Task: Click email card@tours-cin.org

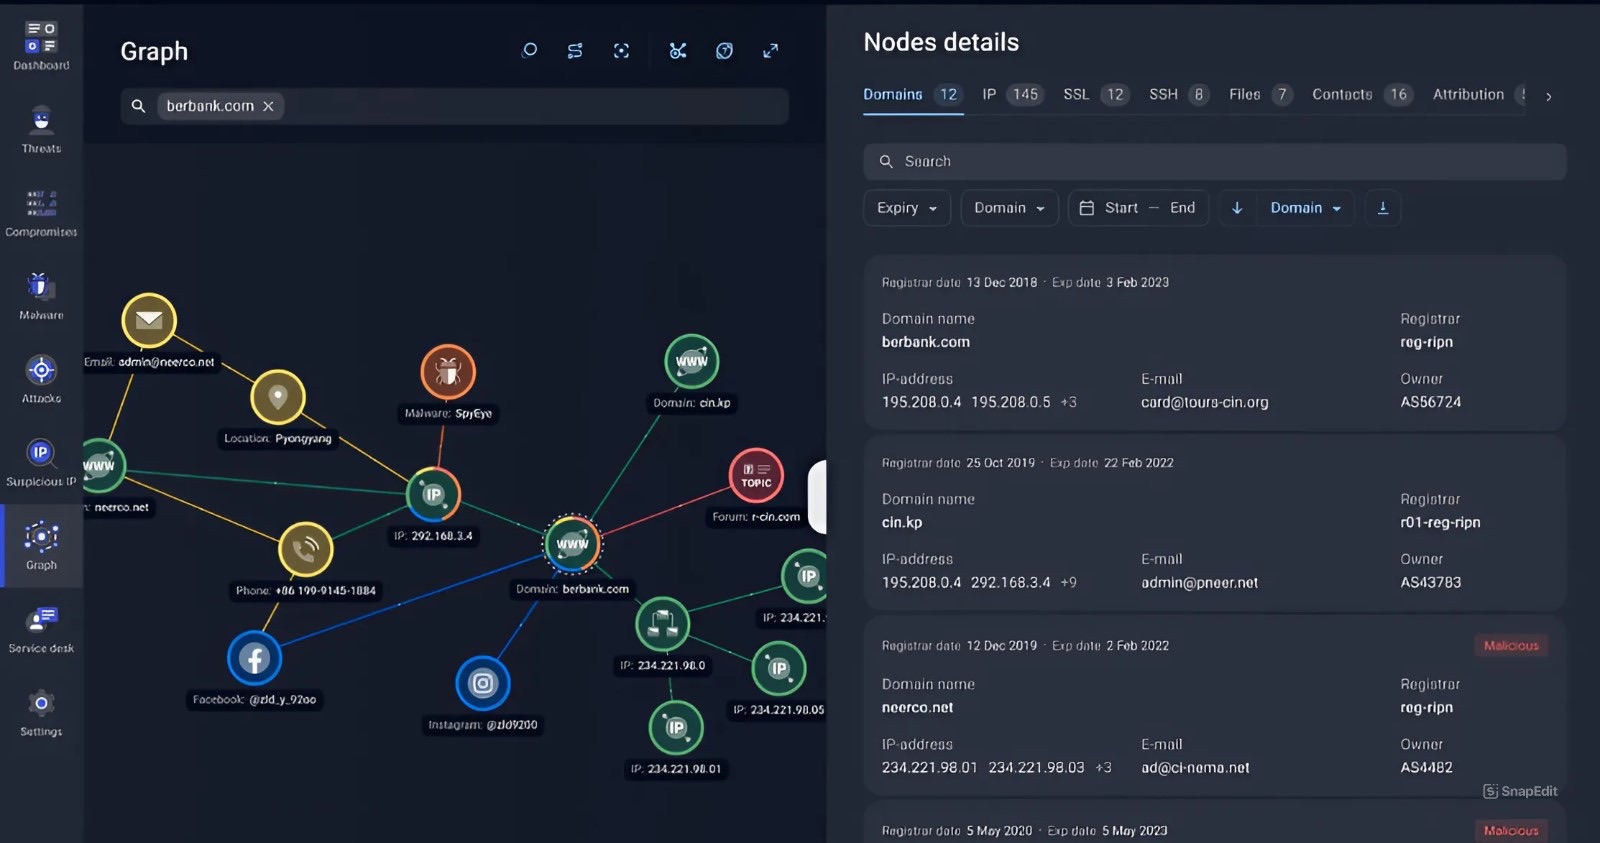Action: [1204, 402]
